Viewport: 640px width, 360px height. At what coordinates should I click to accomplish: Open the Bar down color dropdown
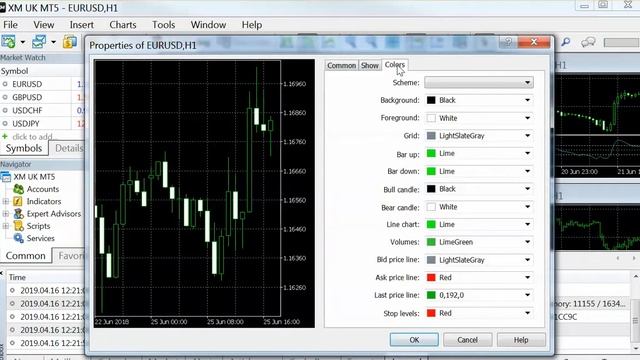click(479, 171)
